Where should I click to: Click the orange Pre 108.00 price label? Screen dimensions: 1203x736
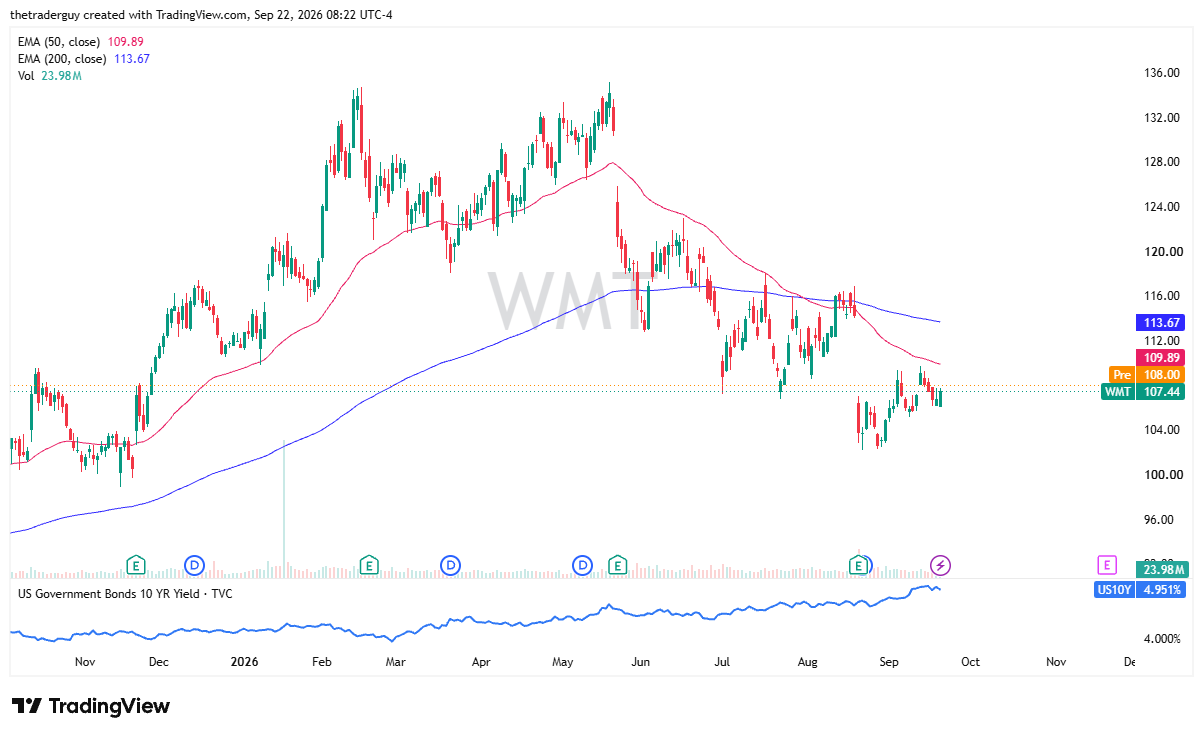click(1147, 374)
